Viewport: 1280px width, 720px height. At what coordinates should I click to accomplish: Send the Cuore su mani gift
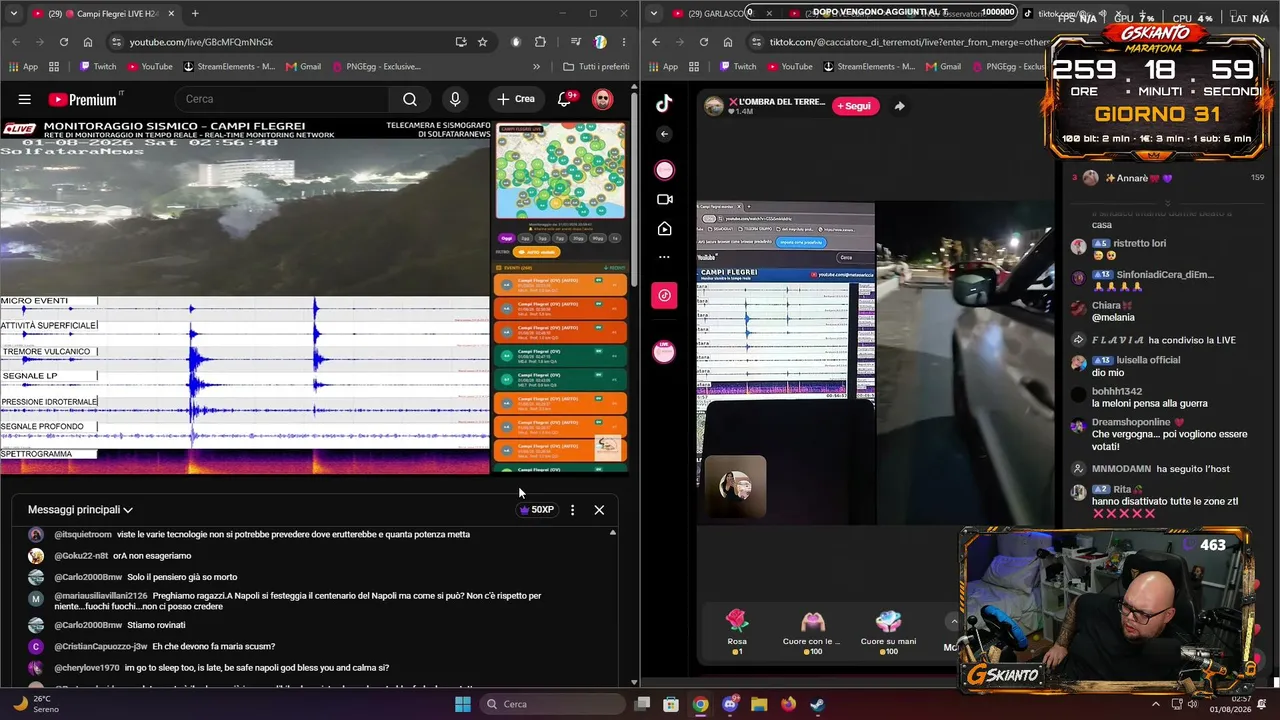[888, 632]
